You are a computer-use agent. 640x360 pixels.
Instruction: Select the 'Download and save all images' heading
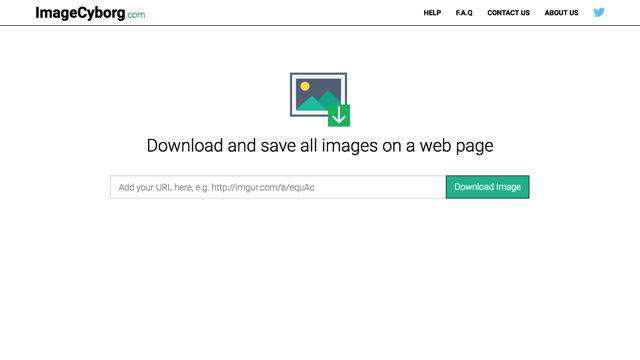pos(320,146)
